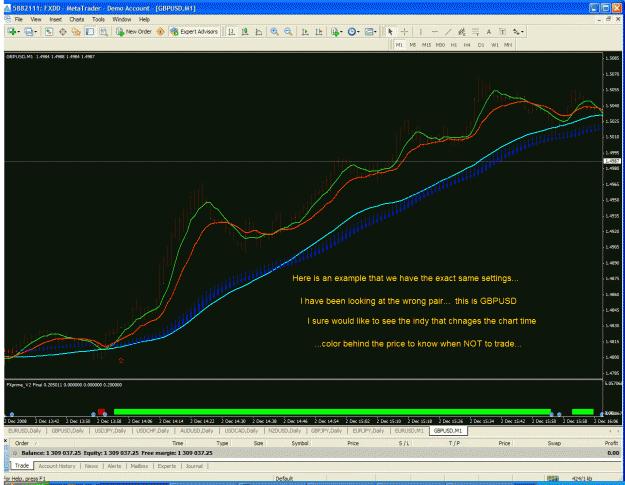The image size is (625, 485).
Task: Switch timeframe to M15
Action: (426, 45)
